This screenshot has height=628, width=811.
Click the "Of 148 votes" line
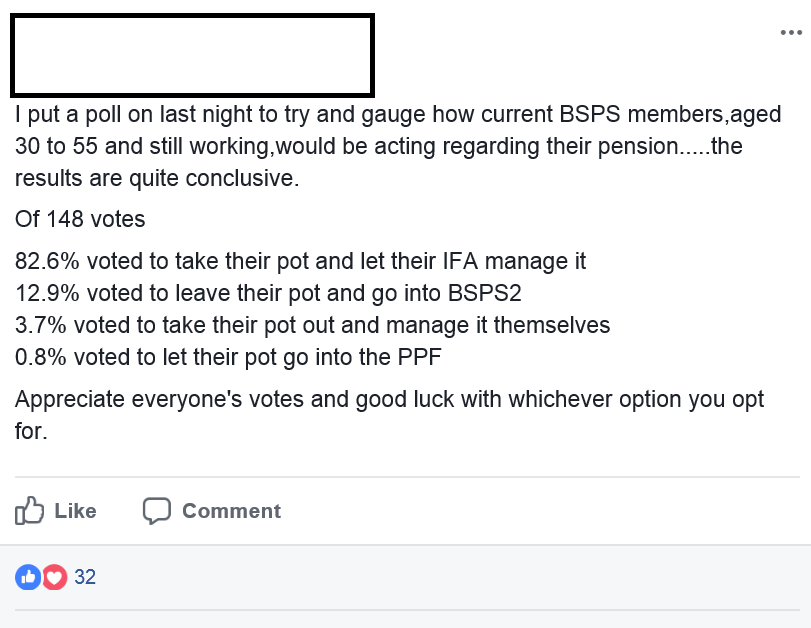[82, 219]
